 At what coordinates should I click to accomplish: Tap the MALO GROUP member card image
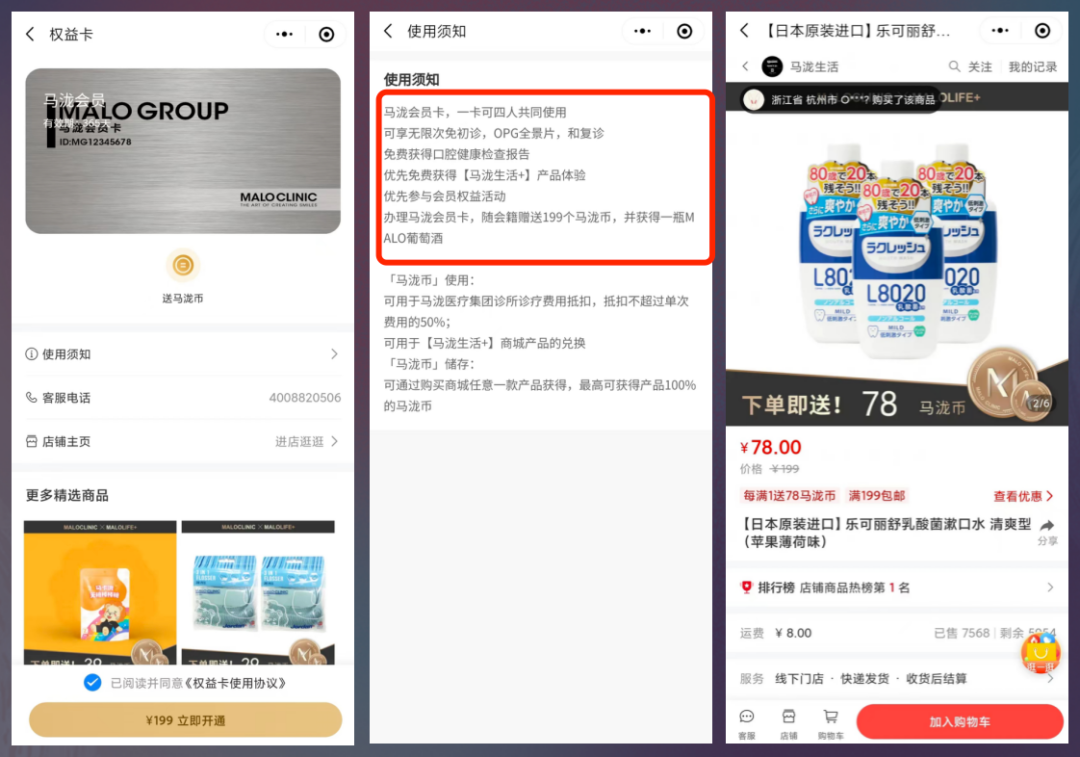click(183, 151)
